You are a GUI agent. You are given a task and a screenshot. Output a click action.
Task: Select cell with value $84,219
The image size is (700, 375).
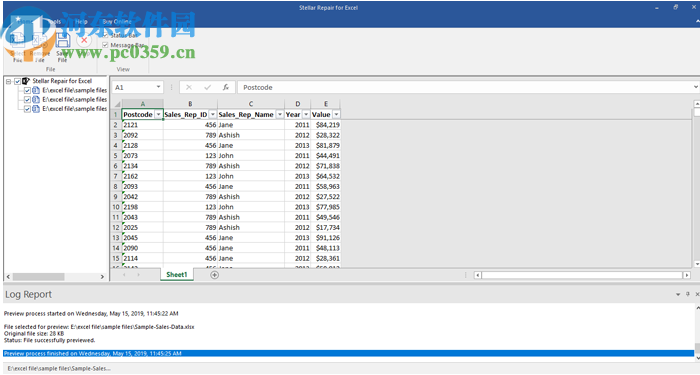point(326,125)
